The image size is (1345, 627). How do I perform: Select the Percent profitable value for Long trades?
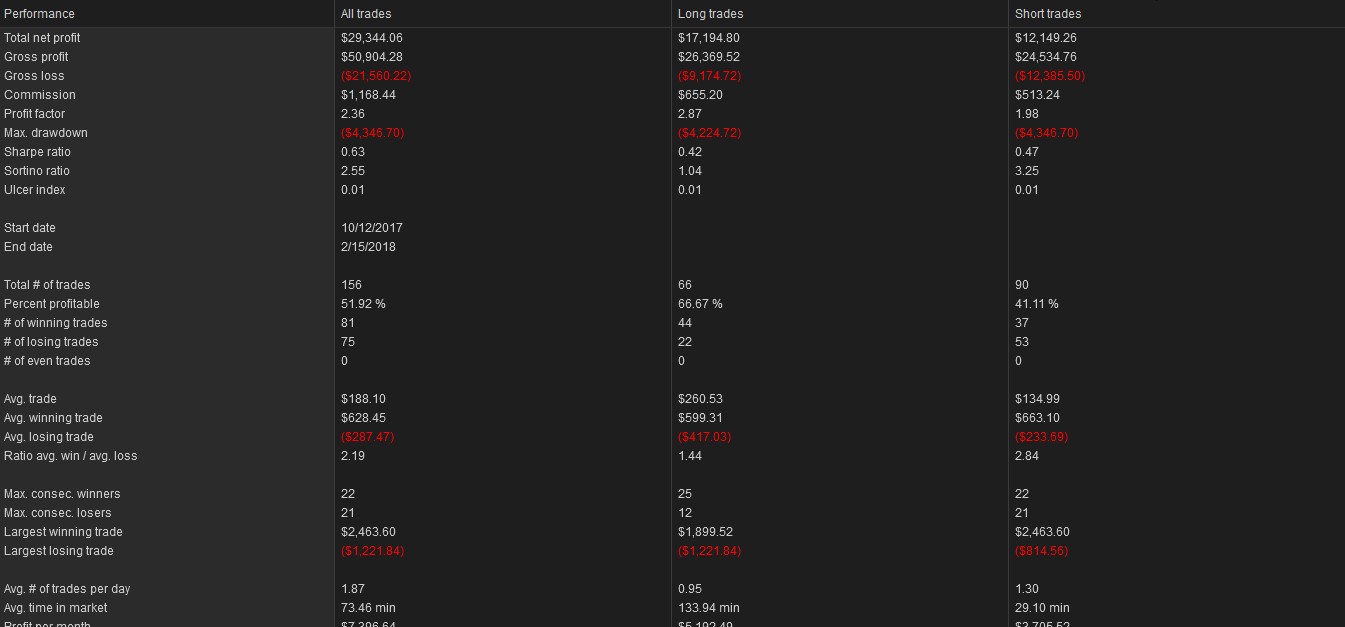(700, 304)
